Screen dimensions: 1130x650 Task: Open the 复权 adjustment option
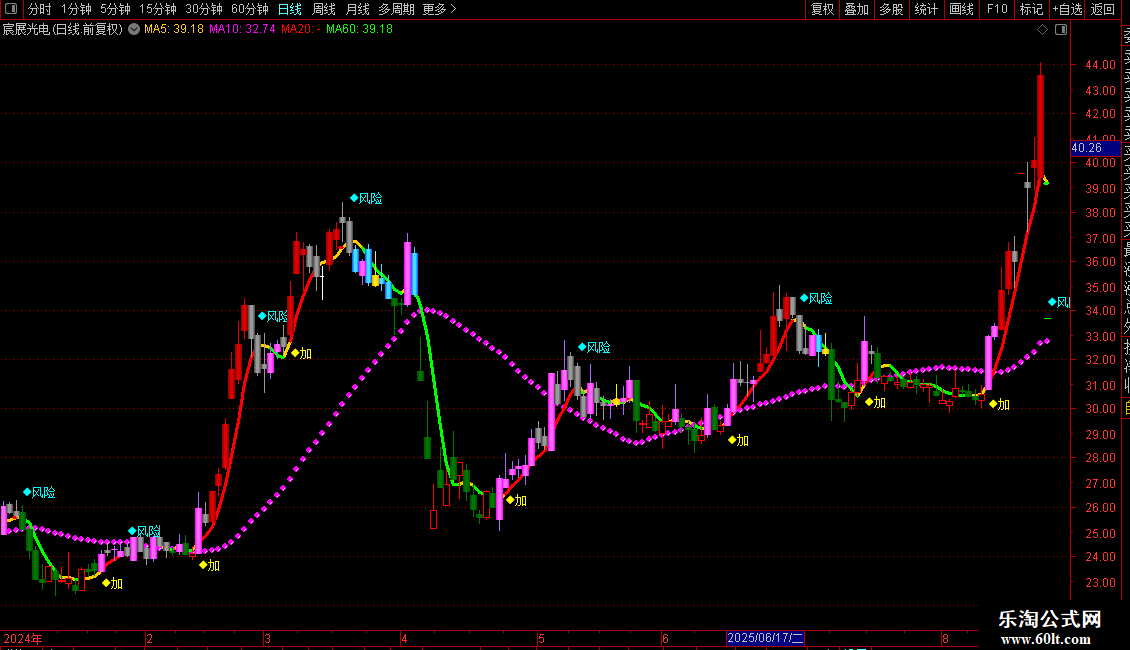[822, 9]
